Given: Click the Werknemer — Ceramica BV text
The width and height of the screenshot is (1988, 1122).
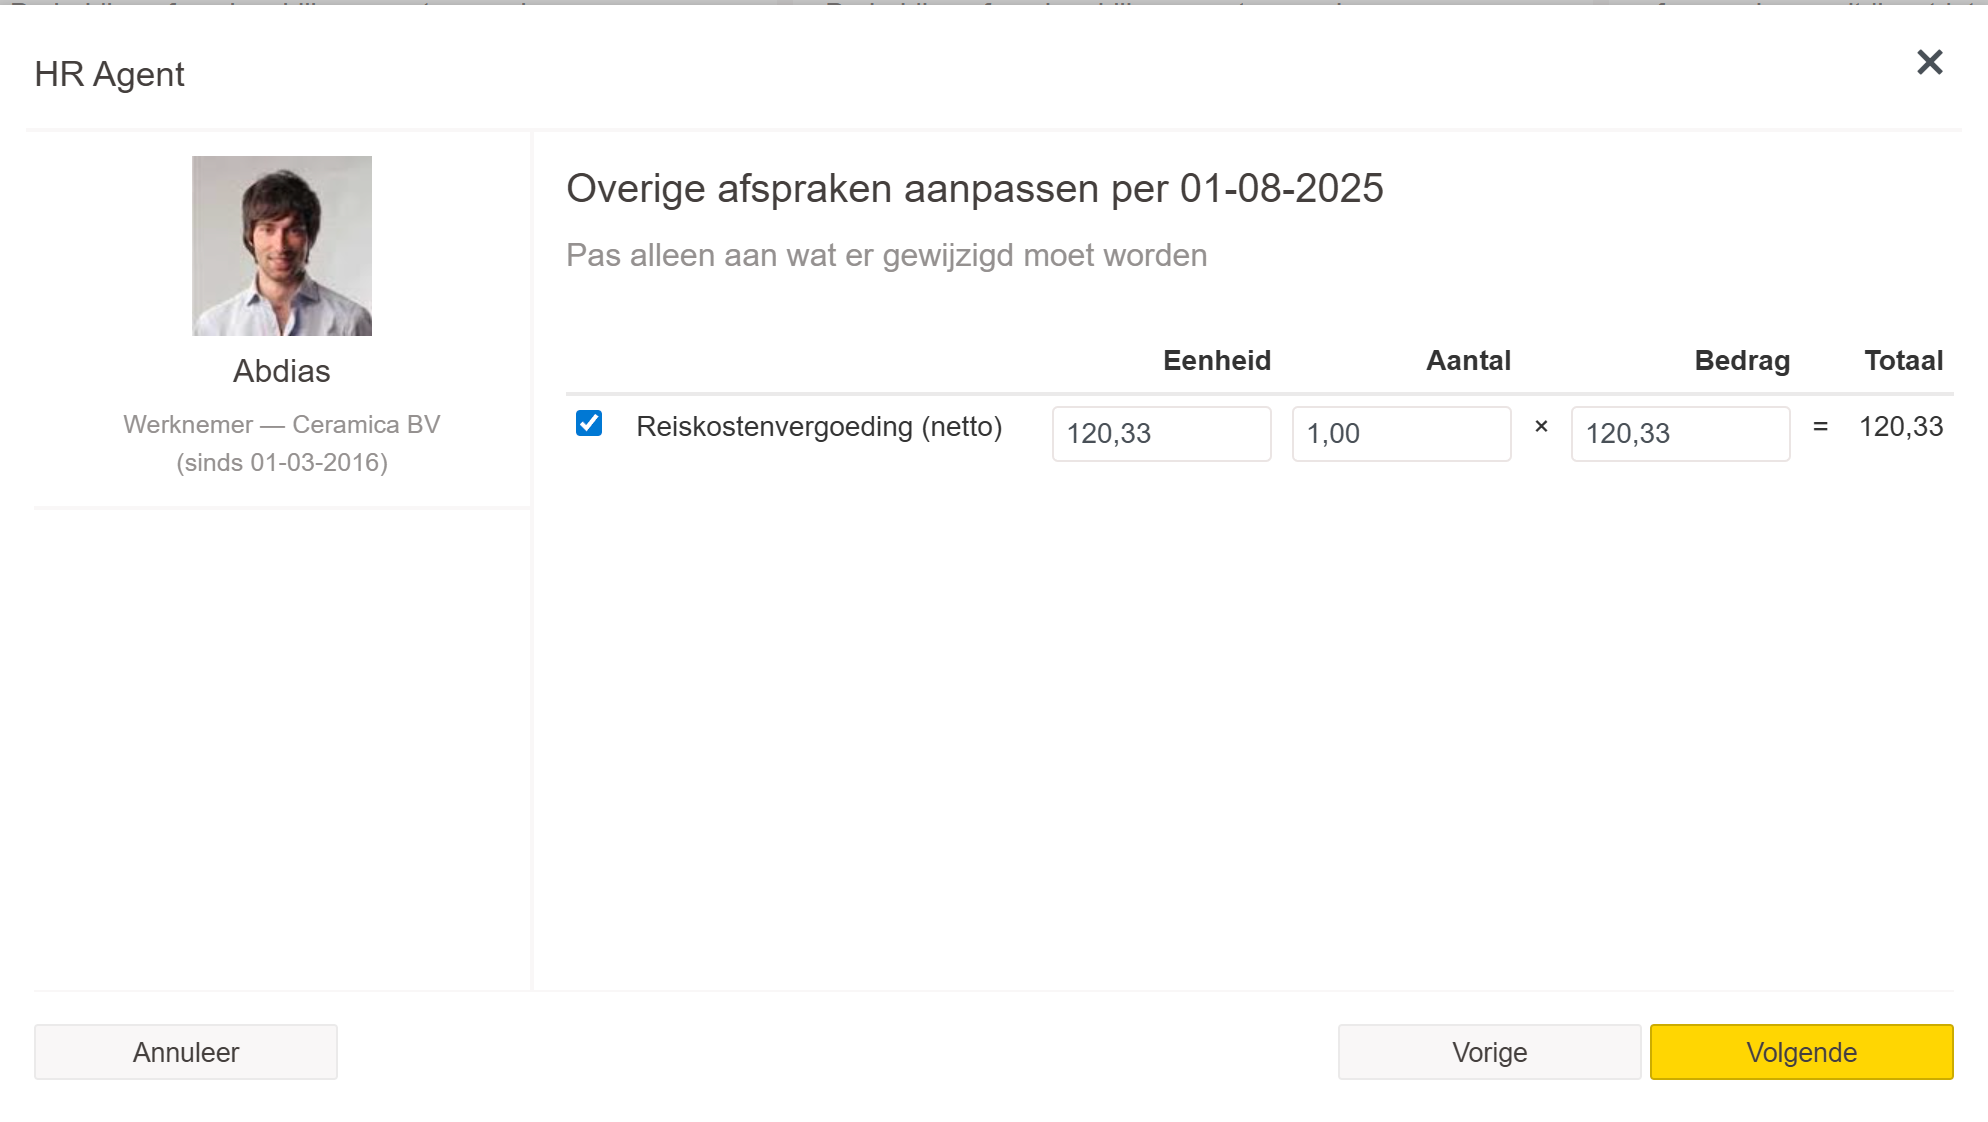Looking at the screenshot, I should coord(282,425).
